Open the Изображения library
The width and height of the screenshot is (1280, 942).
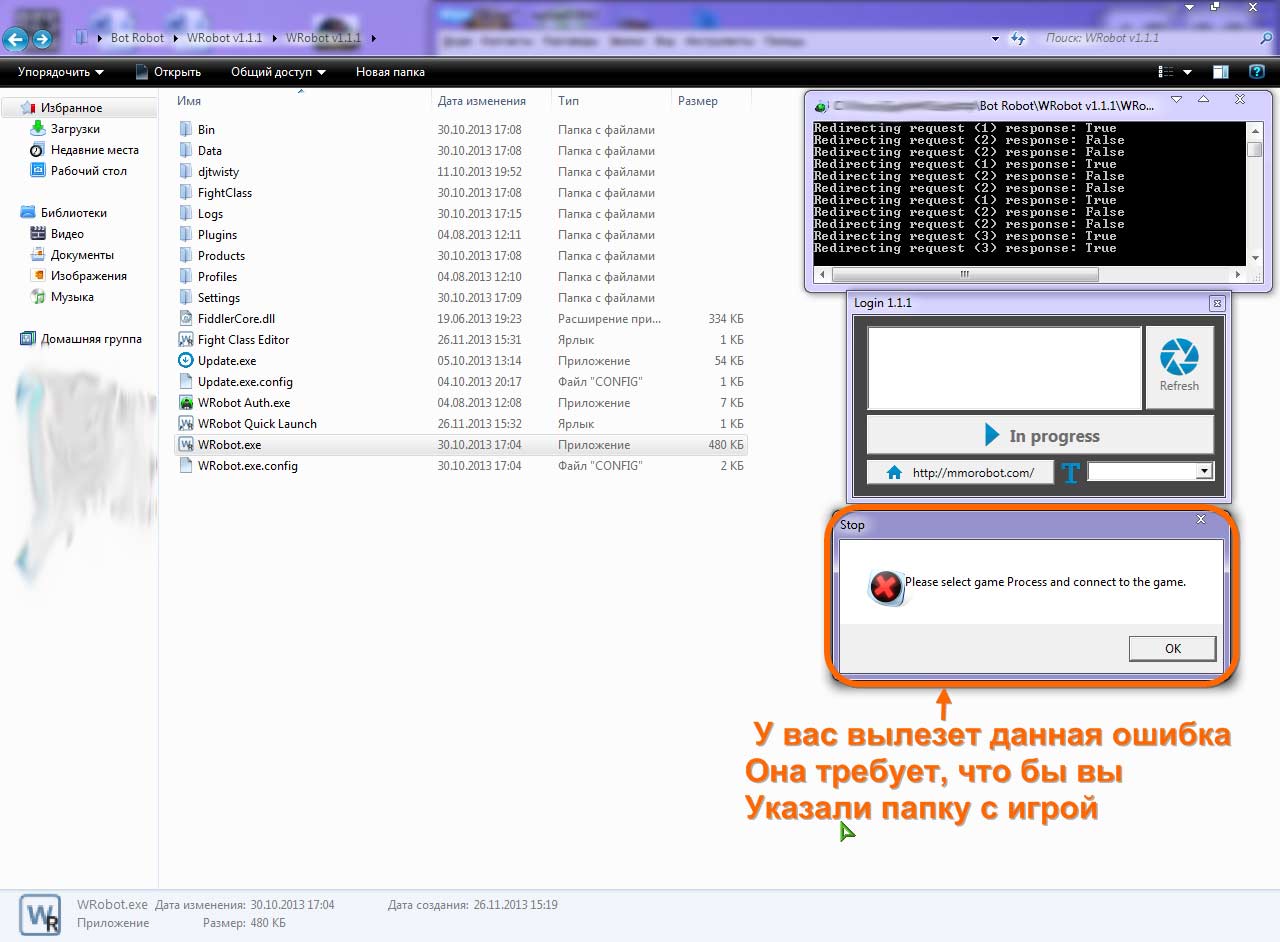pyautogui.click(x=89, y=276)
